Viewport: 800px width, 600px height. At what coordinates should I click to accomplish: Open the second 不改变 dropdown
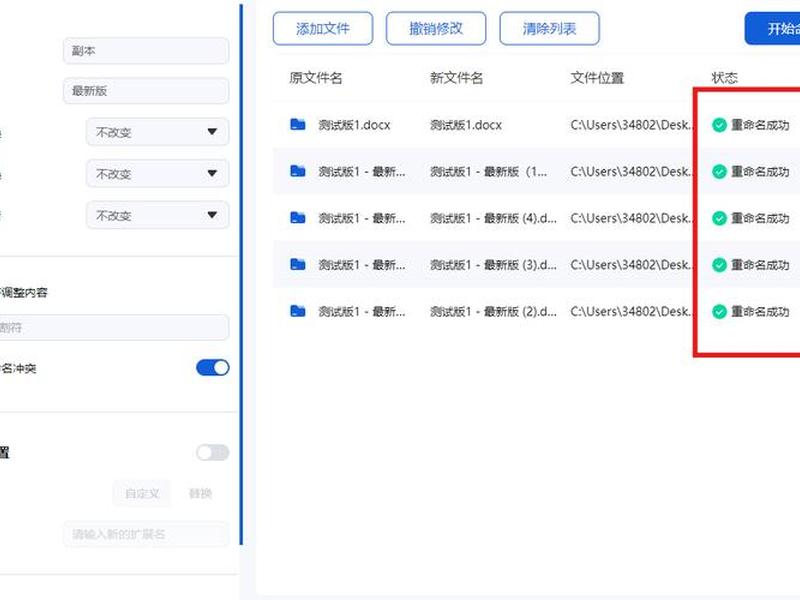coord(157,174)
